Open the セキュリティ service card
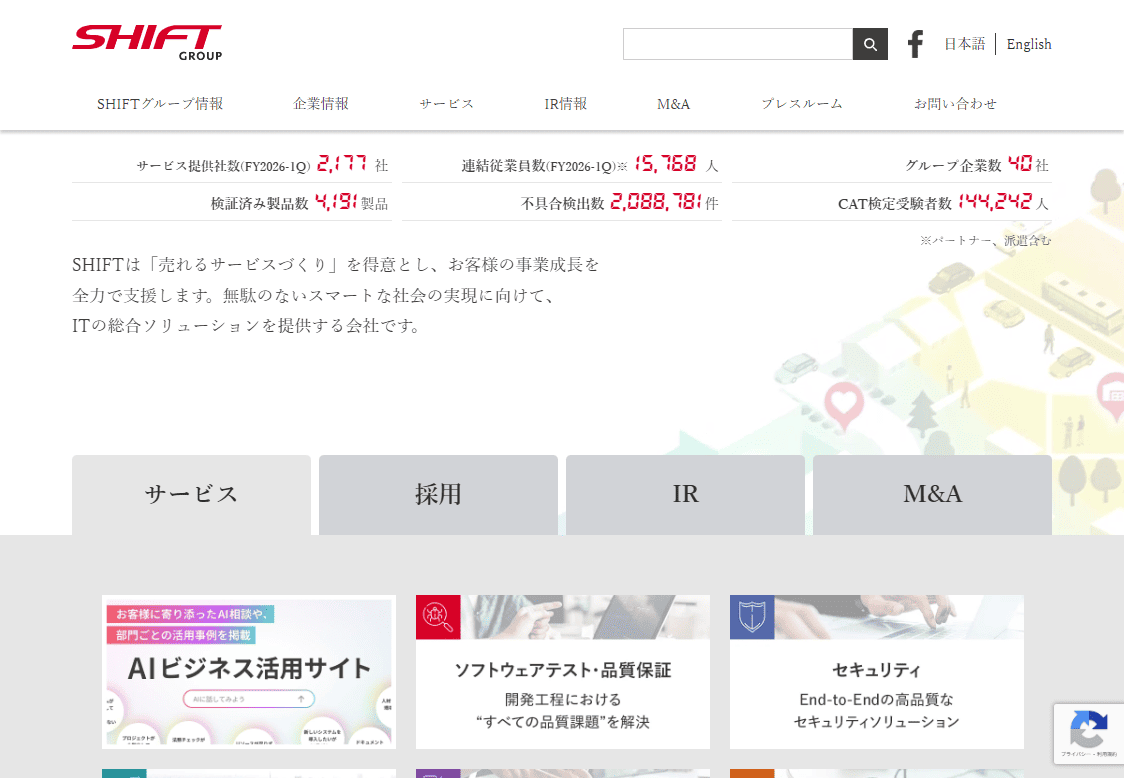The width and height of the screenshot is (1124, 778). pyautogui.click(x=876, y=671)
